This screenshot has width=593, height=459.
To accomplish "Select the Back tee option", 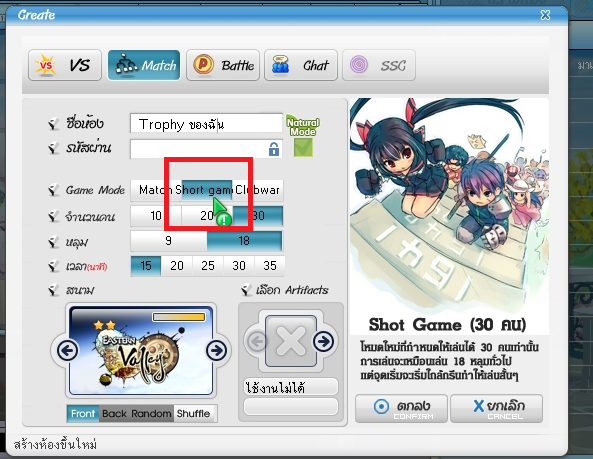I will 115,414.
